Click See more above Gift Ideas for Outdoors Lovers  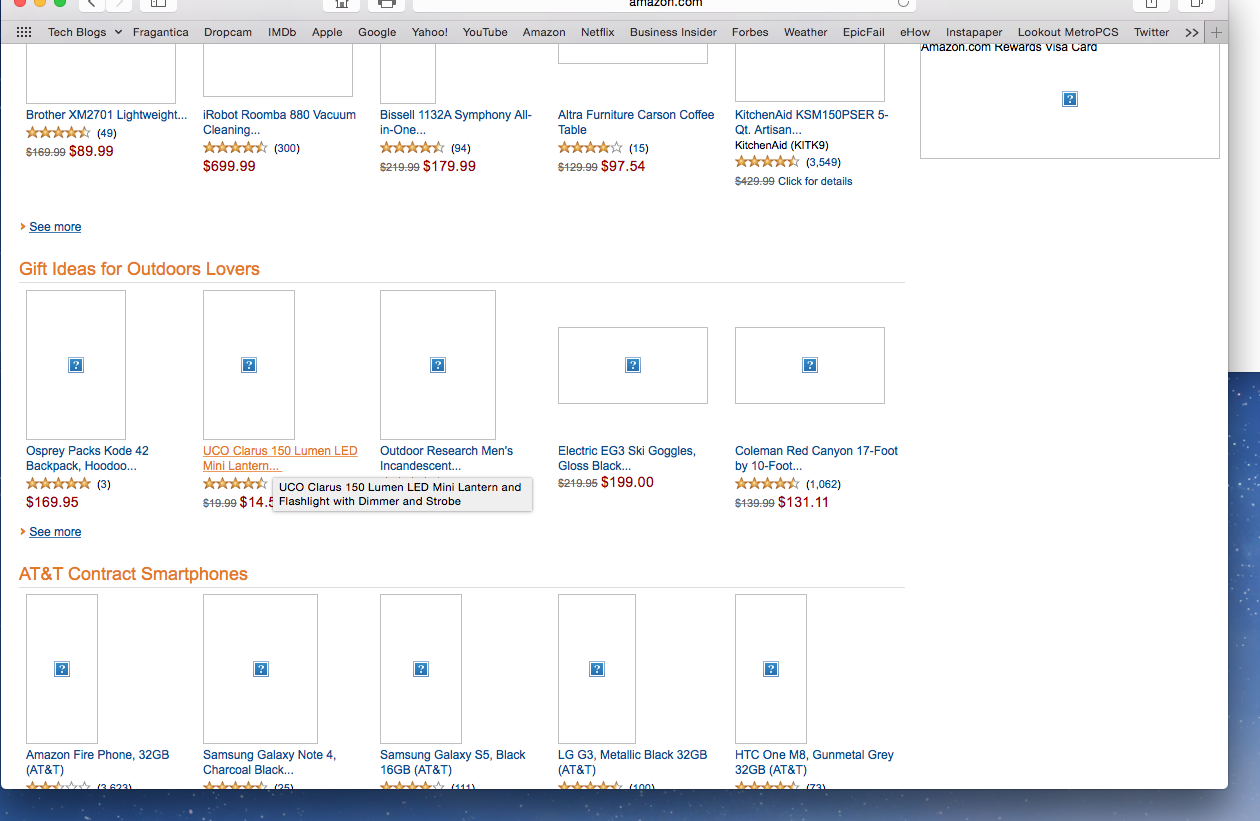tap(55, 227)
